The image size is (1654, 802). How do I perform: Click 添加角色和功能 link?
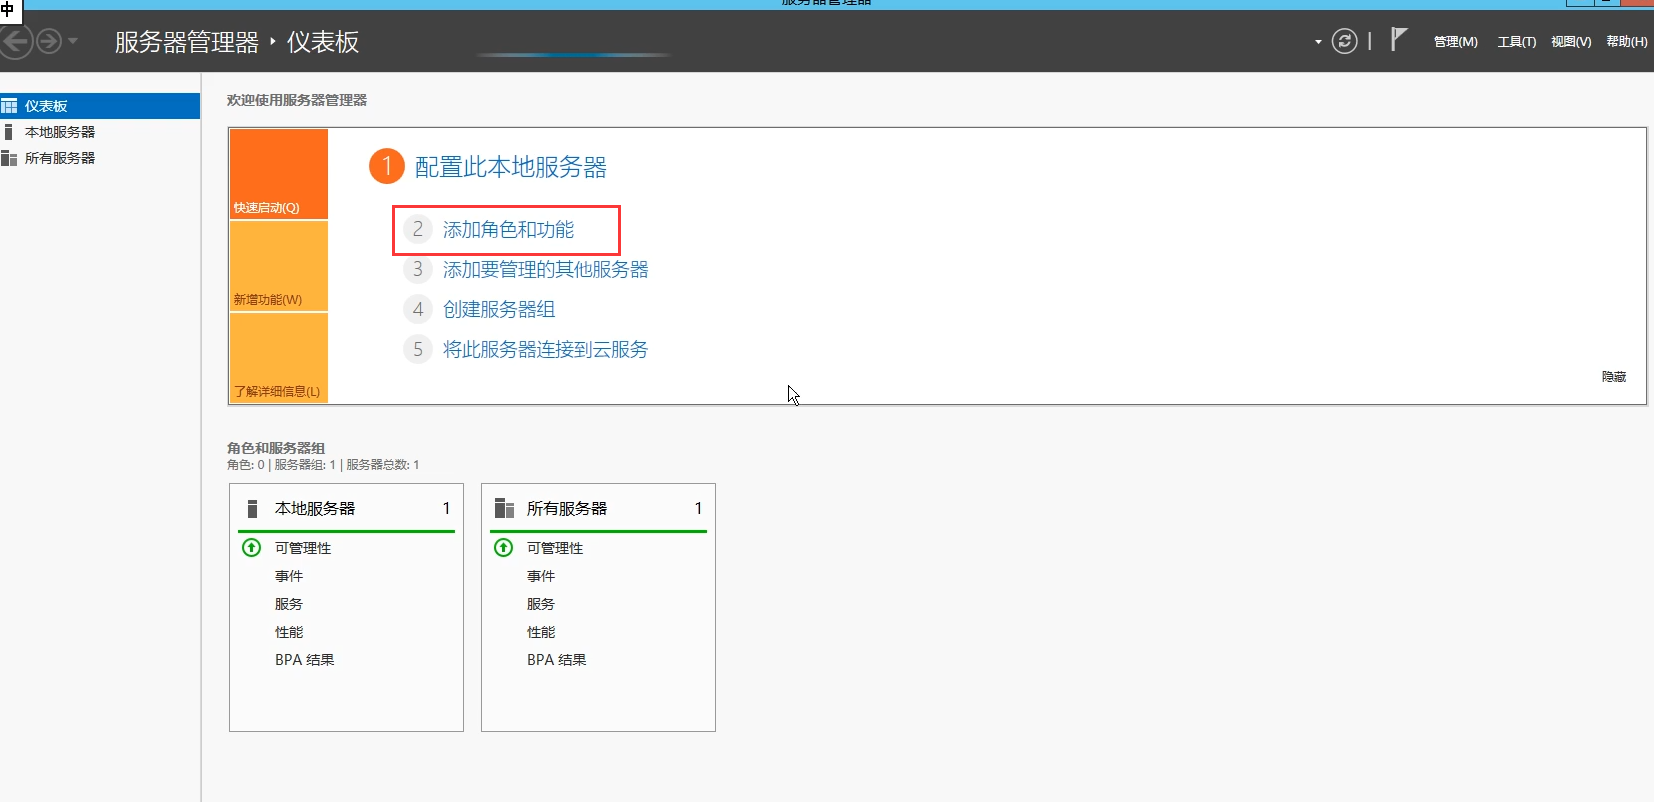coord(508,230)
